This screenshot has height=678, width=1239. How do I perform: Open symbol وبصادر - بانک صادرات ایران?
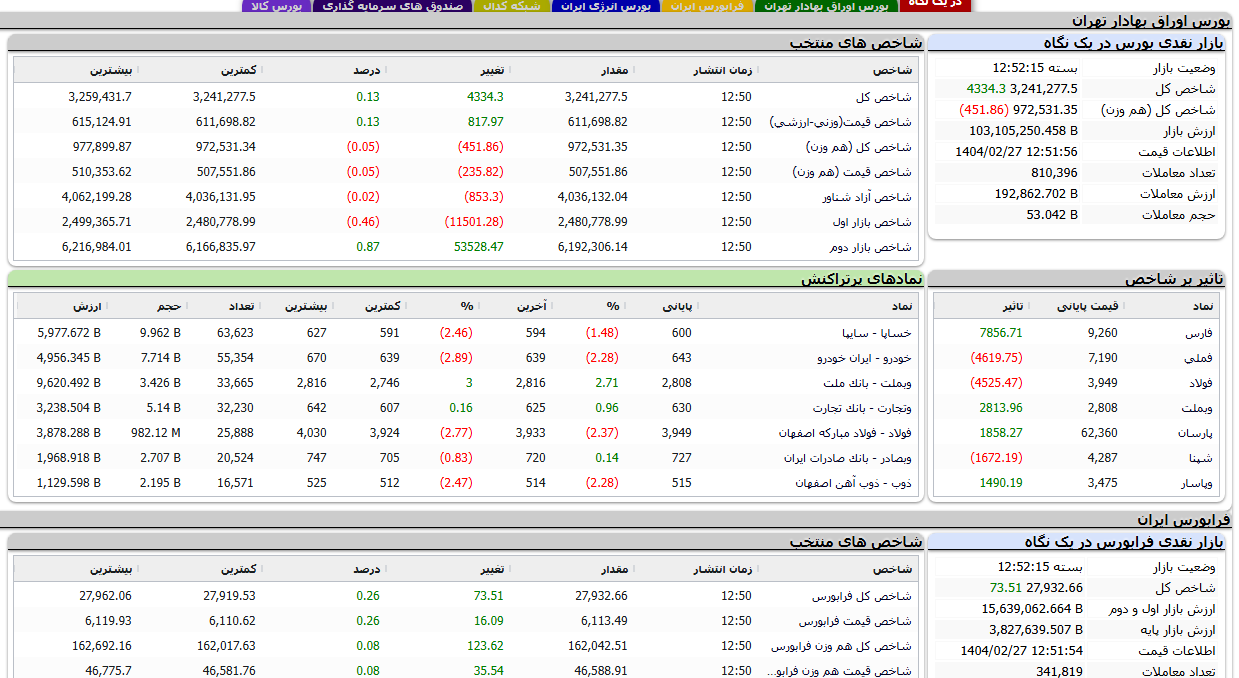847,458
